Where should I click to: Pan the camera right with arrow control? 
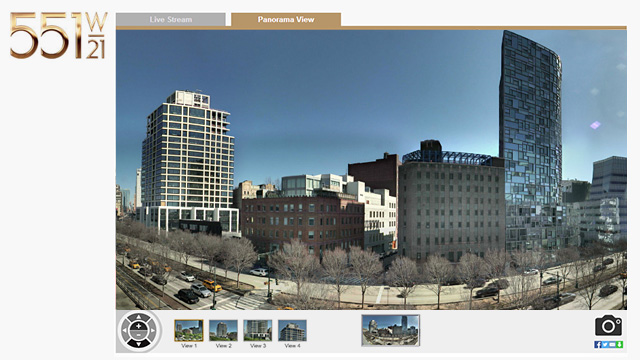(153, 331)
